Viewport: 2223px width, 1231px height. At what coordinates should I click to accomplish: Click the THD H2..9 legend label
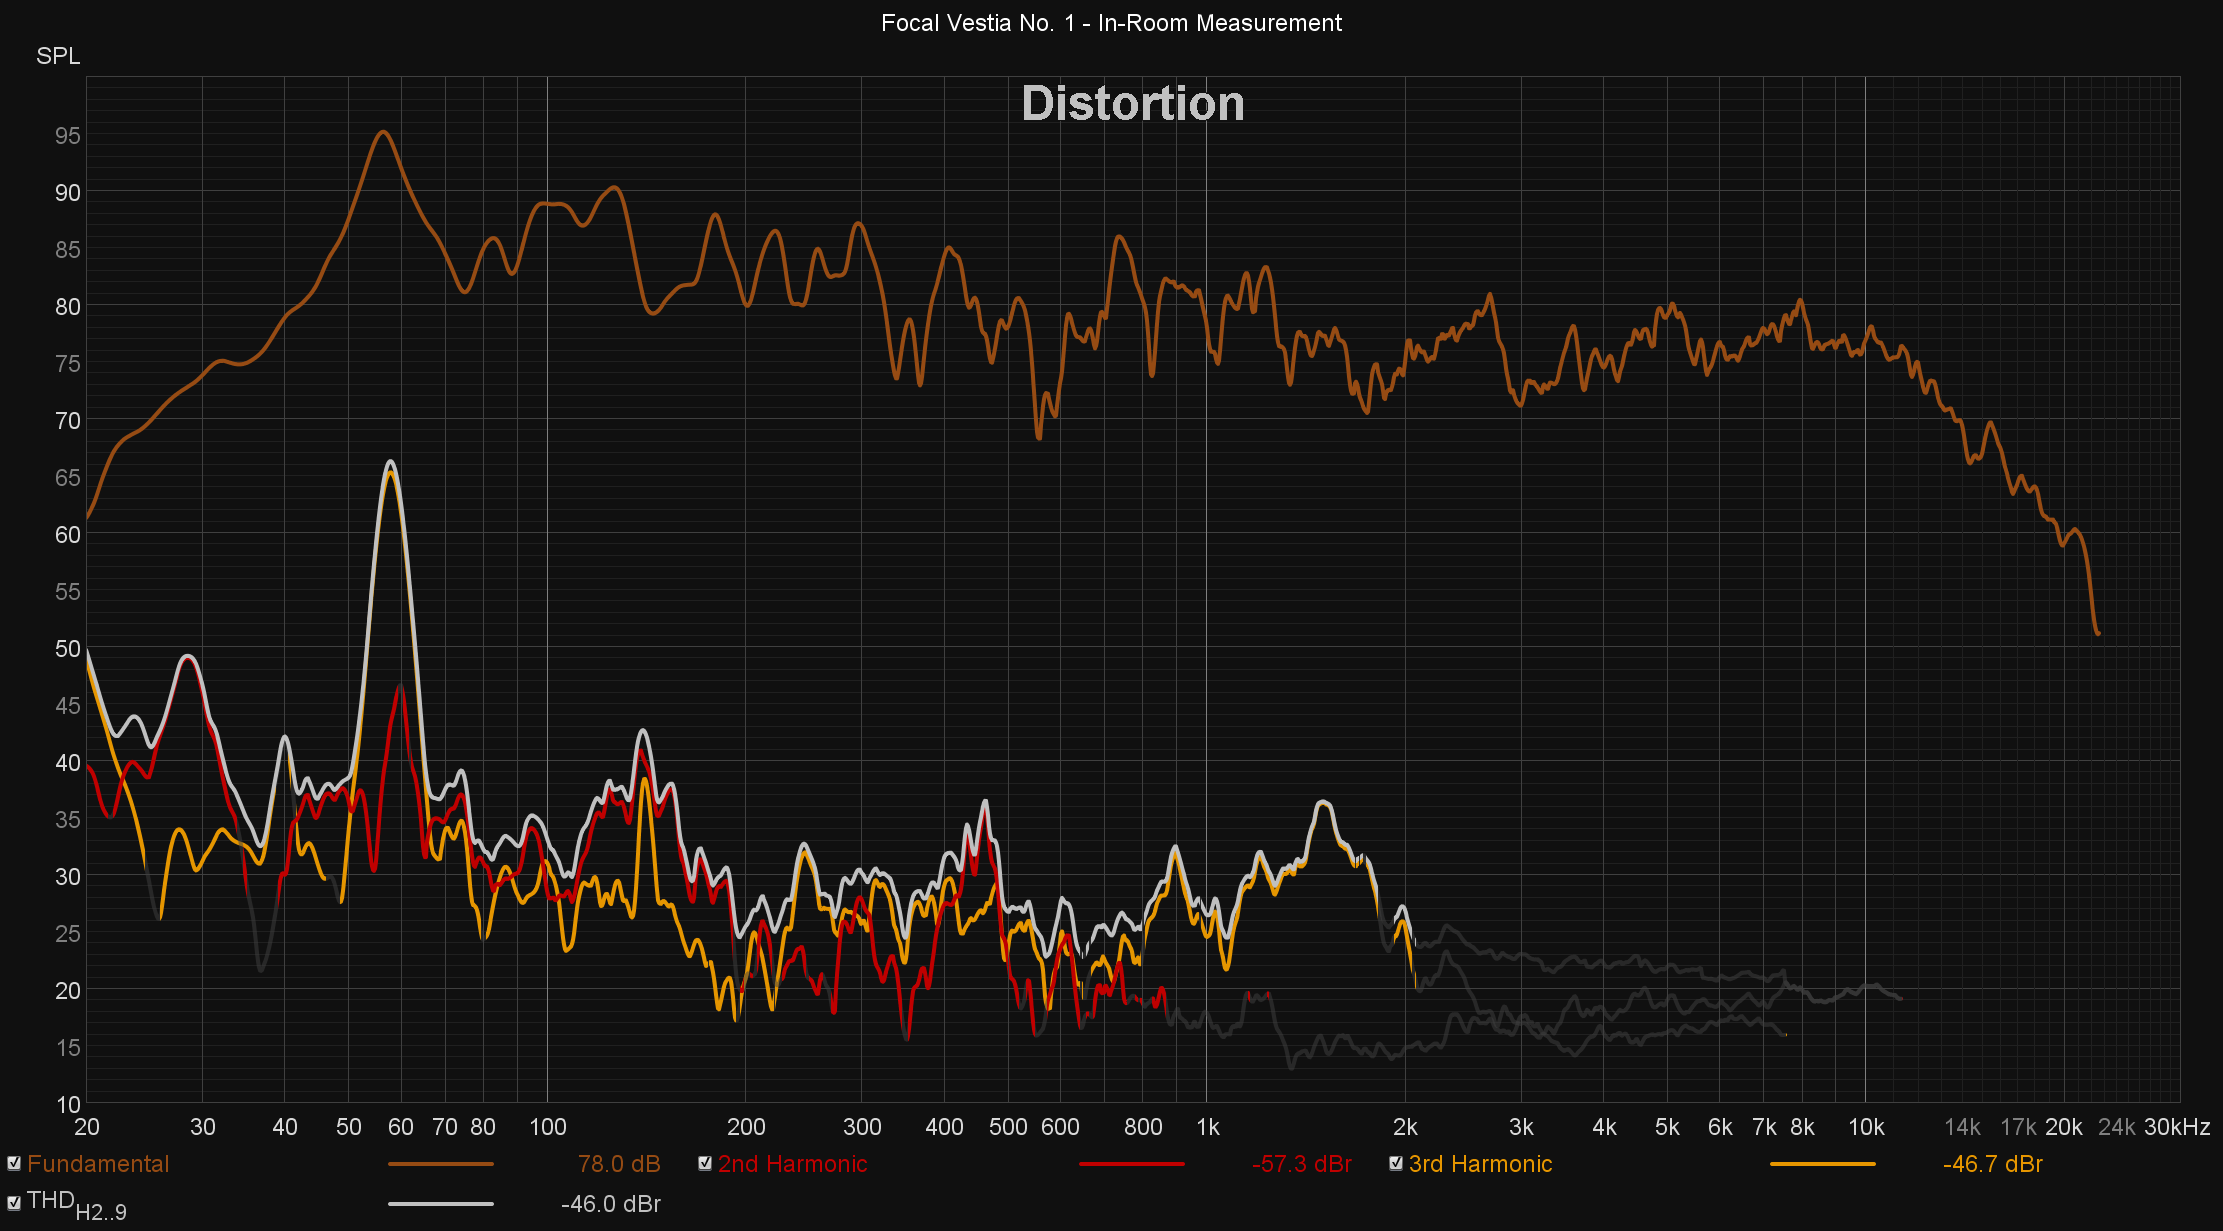coord(77,1206)
